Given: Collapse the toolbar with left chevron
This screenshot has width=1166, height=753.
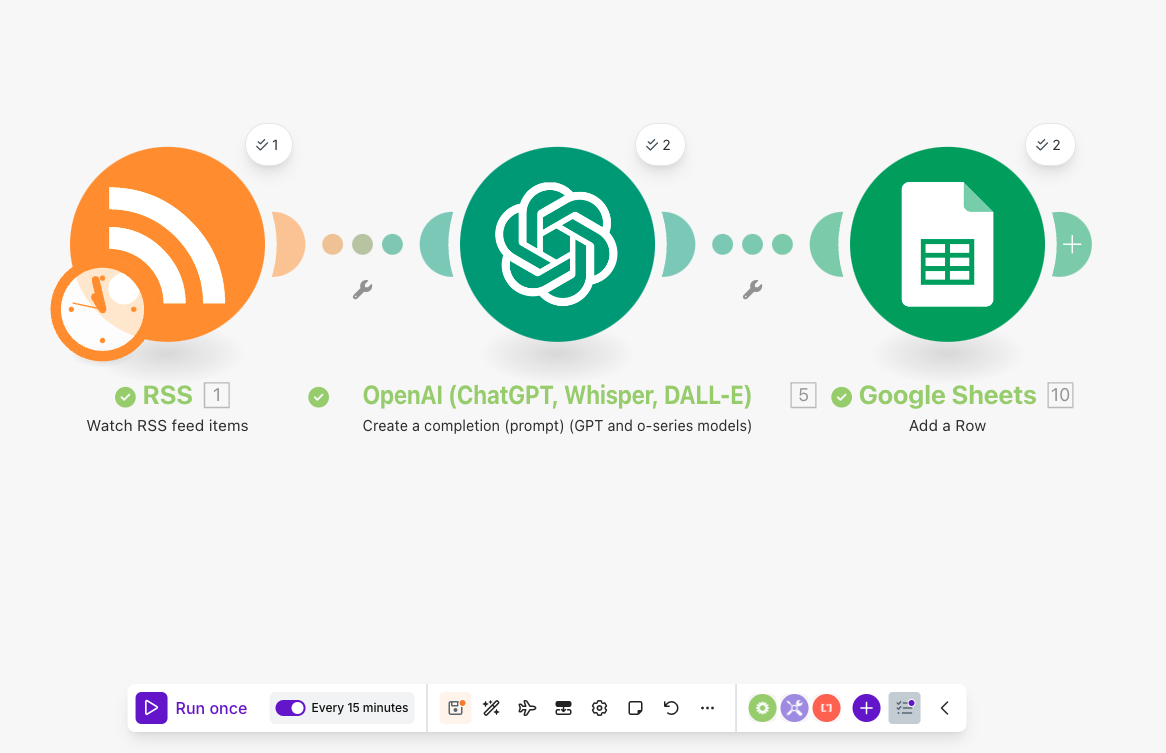Looking at the screenshot, I should pos(944,708).
